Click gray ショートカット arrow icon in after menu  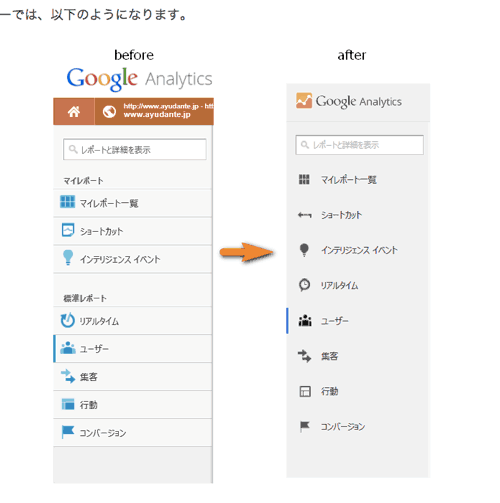(305, 215)
